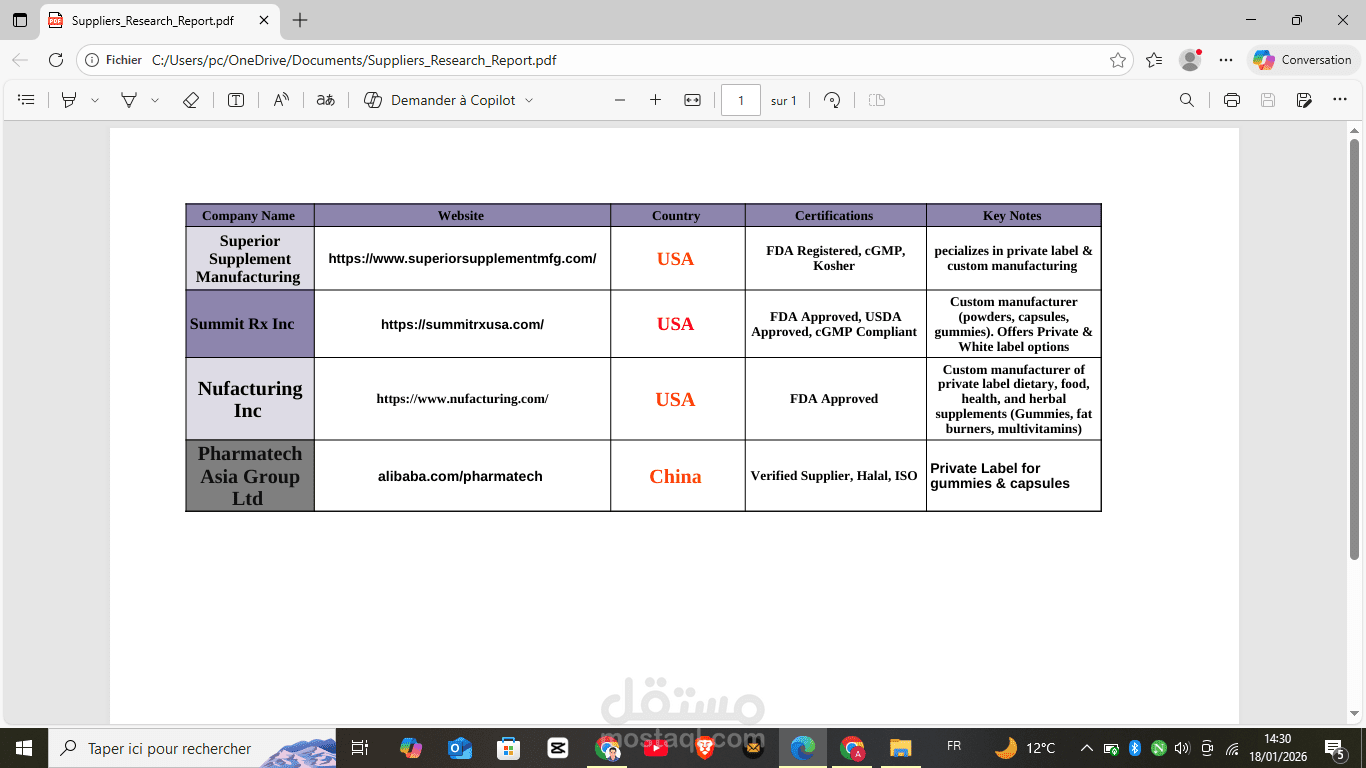Zoom in on the document
This screenshot has height=768, width=1366.
click(x=655, y=100)
